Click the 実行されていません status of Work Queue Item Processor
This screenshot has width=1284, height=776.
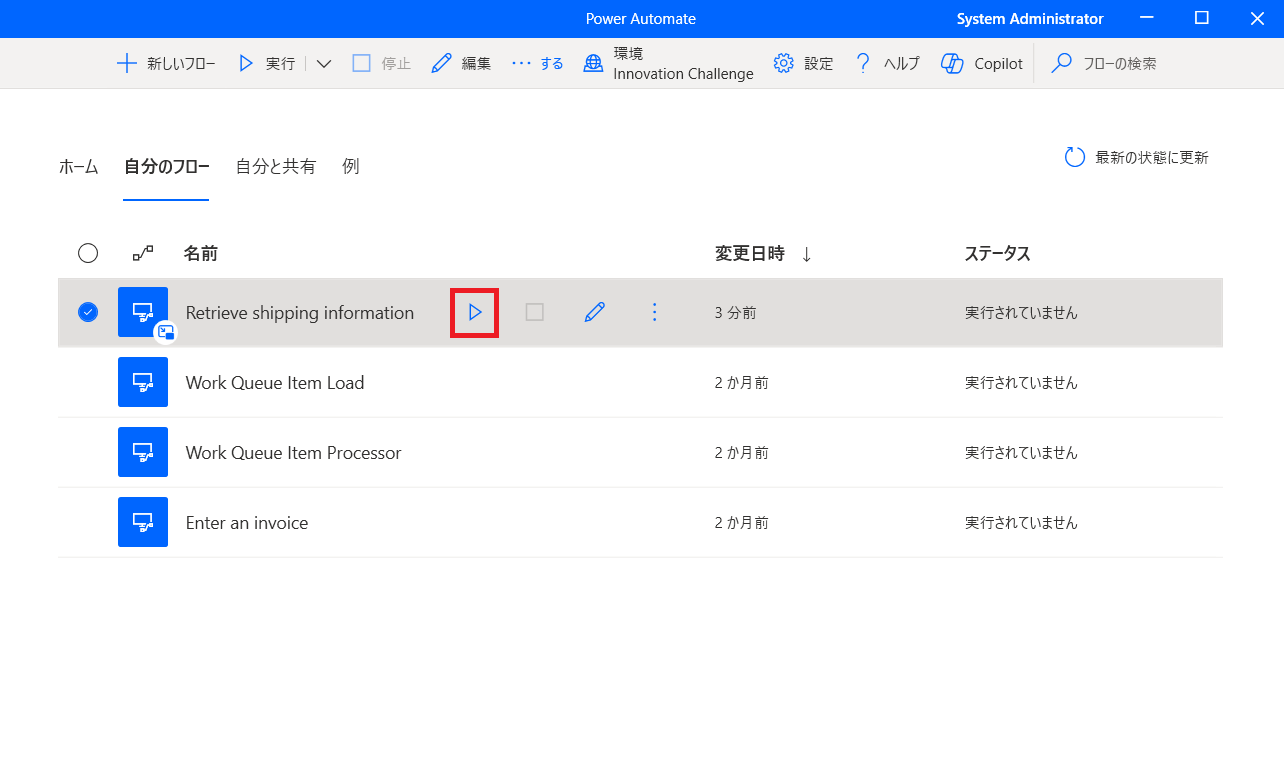click(1021, 453)
